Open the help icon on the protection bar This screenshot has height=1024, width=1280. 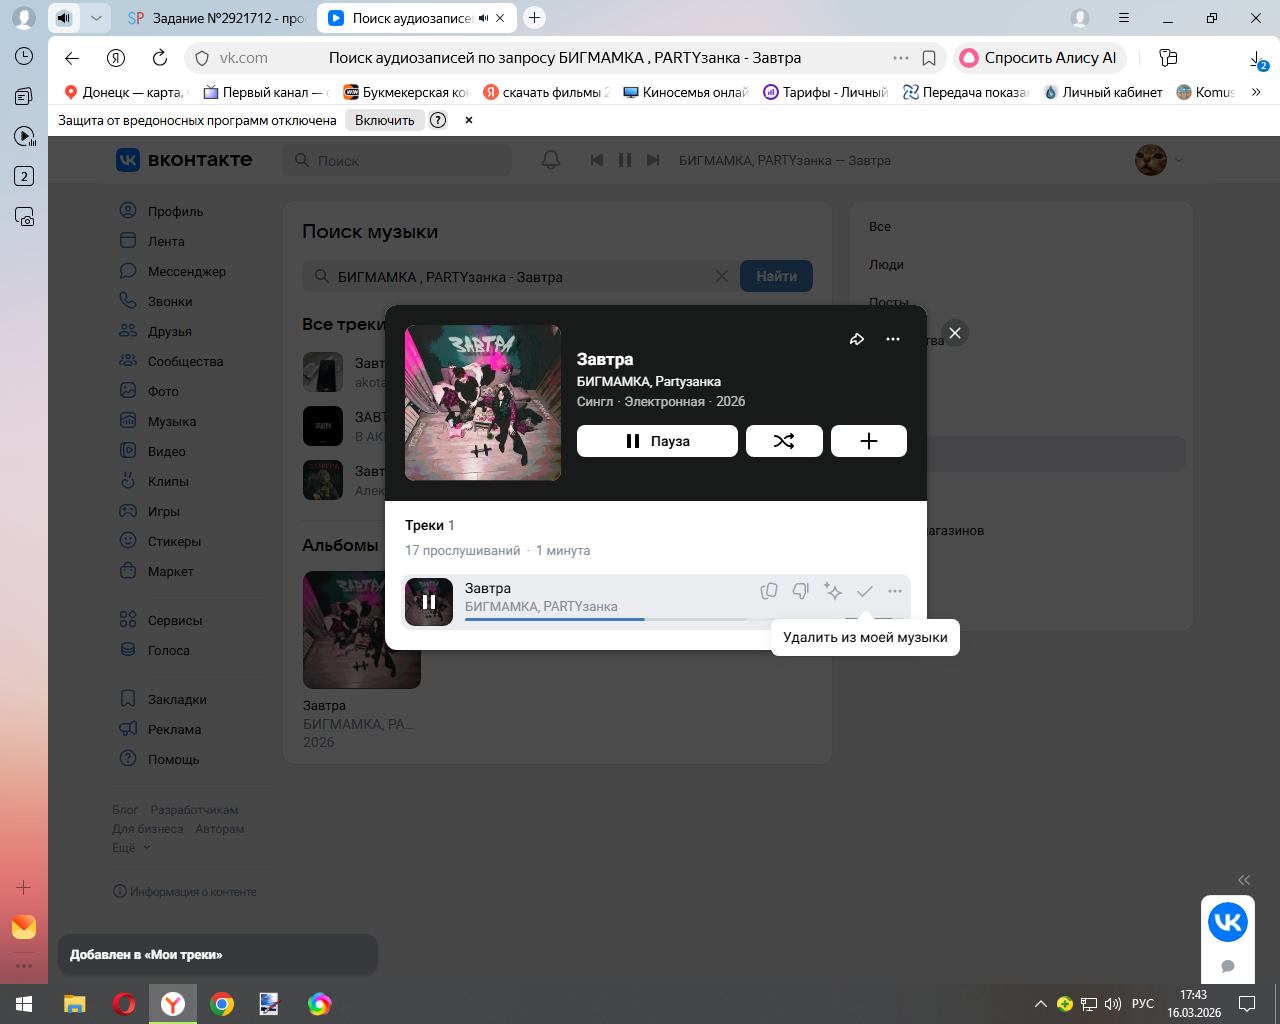(x=438, y=120)
